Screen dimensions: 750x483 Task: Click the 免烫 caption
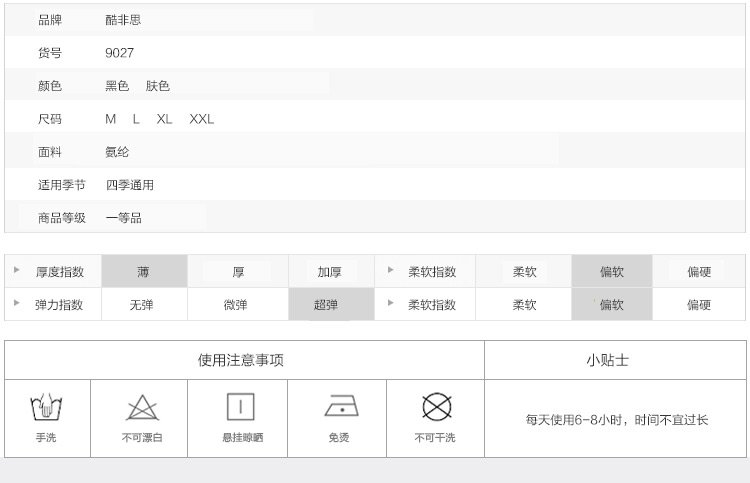click(339, 437)
